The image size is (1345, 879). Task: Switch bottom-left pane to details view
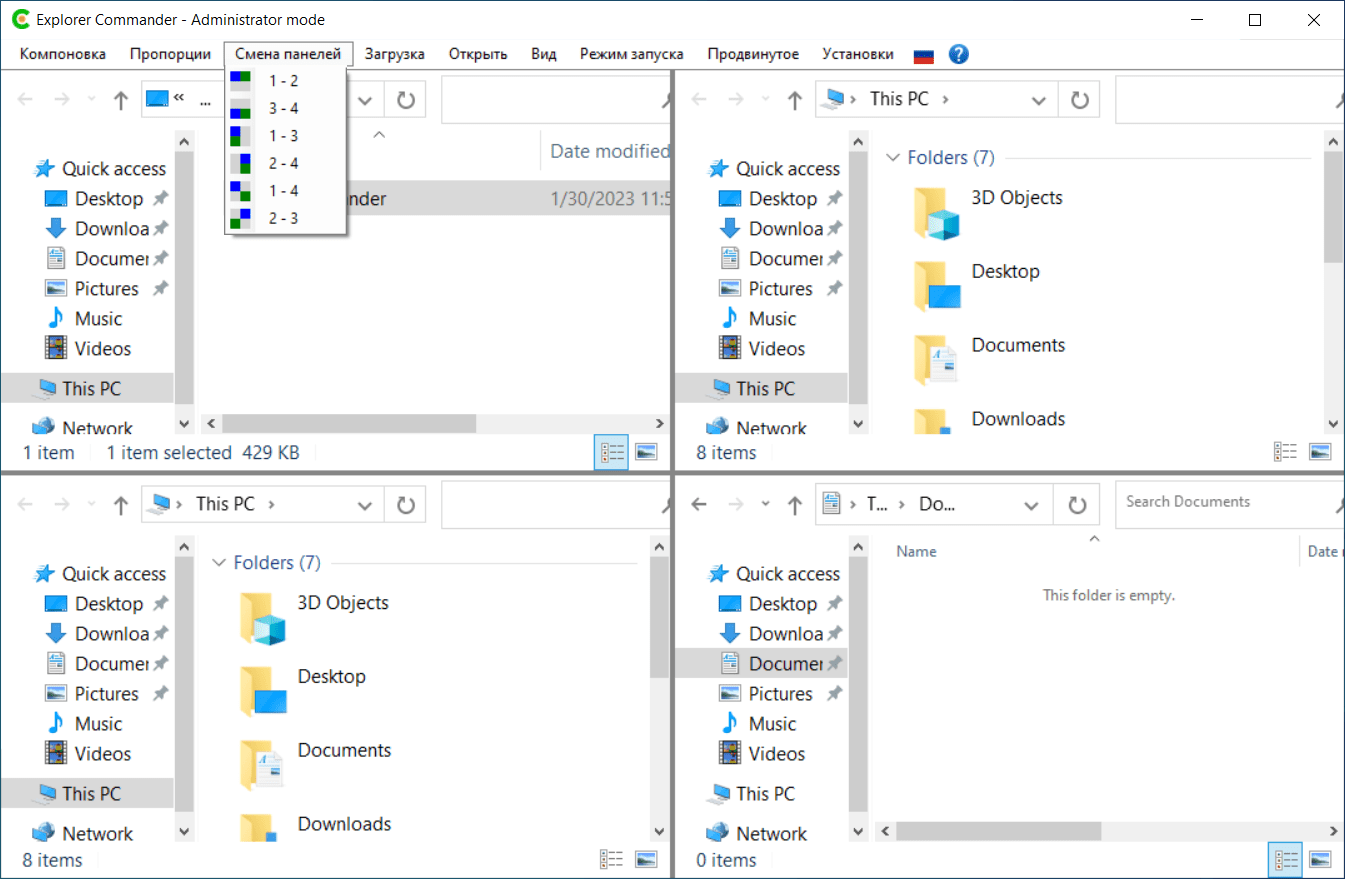[611, 859]
